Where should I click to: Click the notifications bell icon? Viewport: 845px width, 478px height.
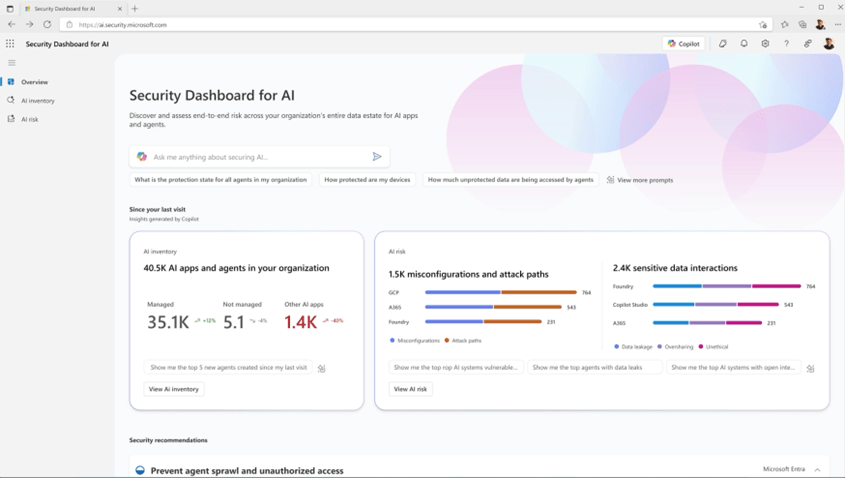(x=744, y=44)
